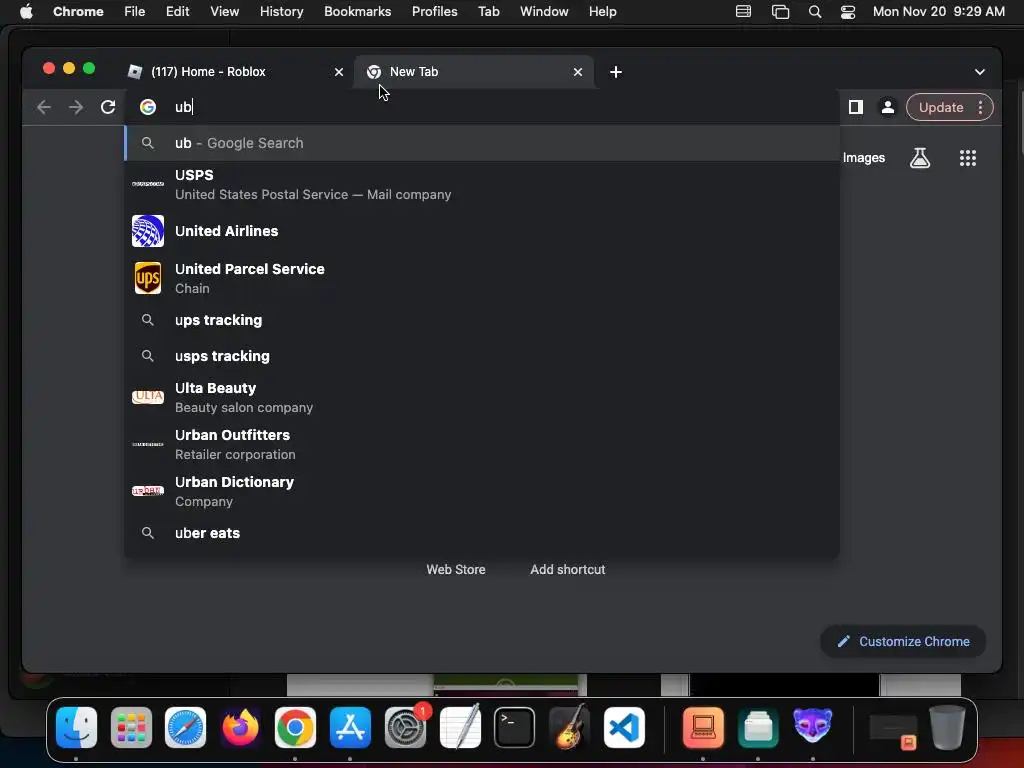Open Visual Studio Code from the Dock
The height and width of the screenshot is (768, 1024).
pyautogui.click(x=624, y=728)
